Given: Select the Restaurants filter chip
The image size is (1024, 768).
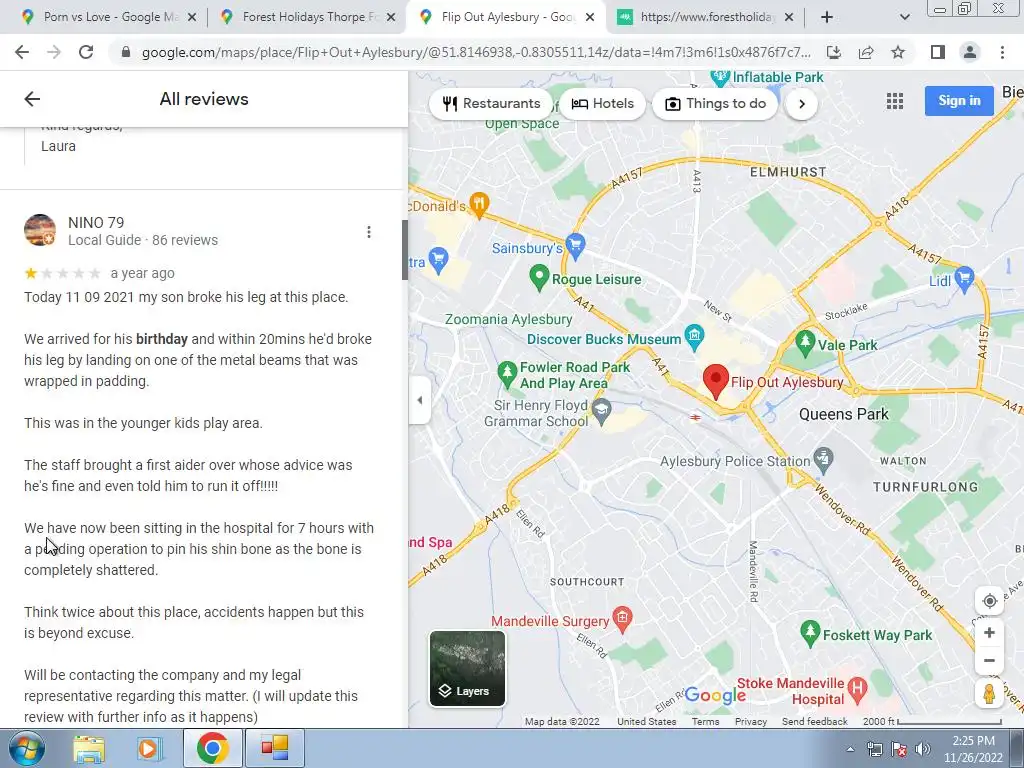Looking at the screenshot, I should 491,103.
